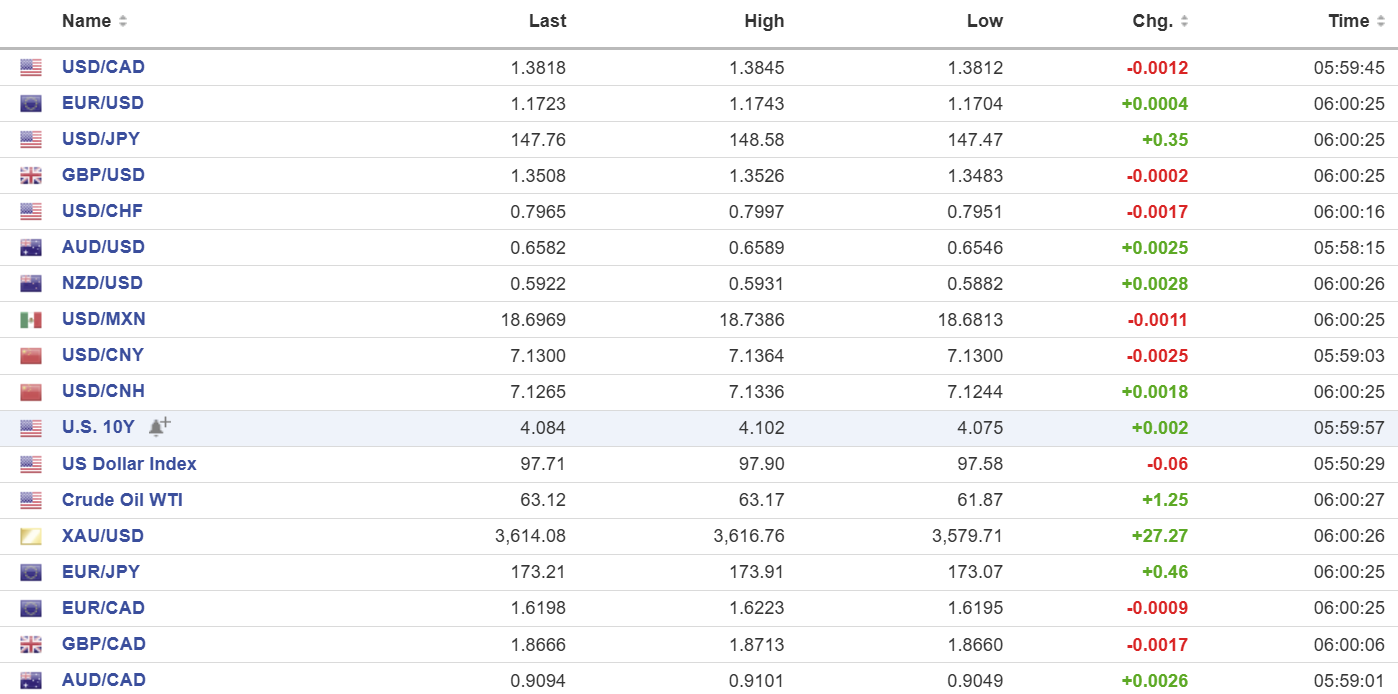Click the EU flag icon beside EUR/CAD
The image size is (1398, 694).
click(31, 608)
